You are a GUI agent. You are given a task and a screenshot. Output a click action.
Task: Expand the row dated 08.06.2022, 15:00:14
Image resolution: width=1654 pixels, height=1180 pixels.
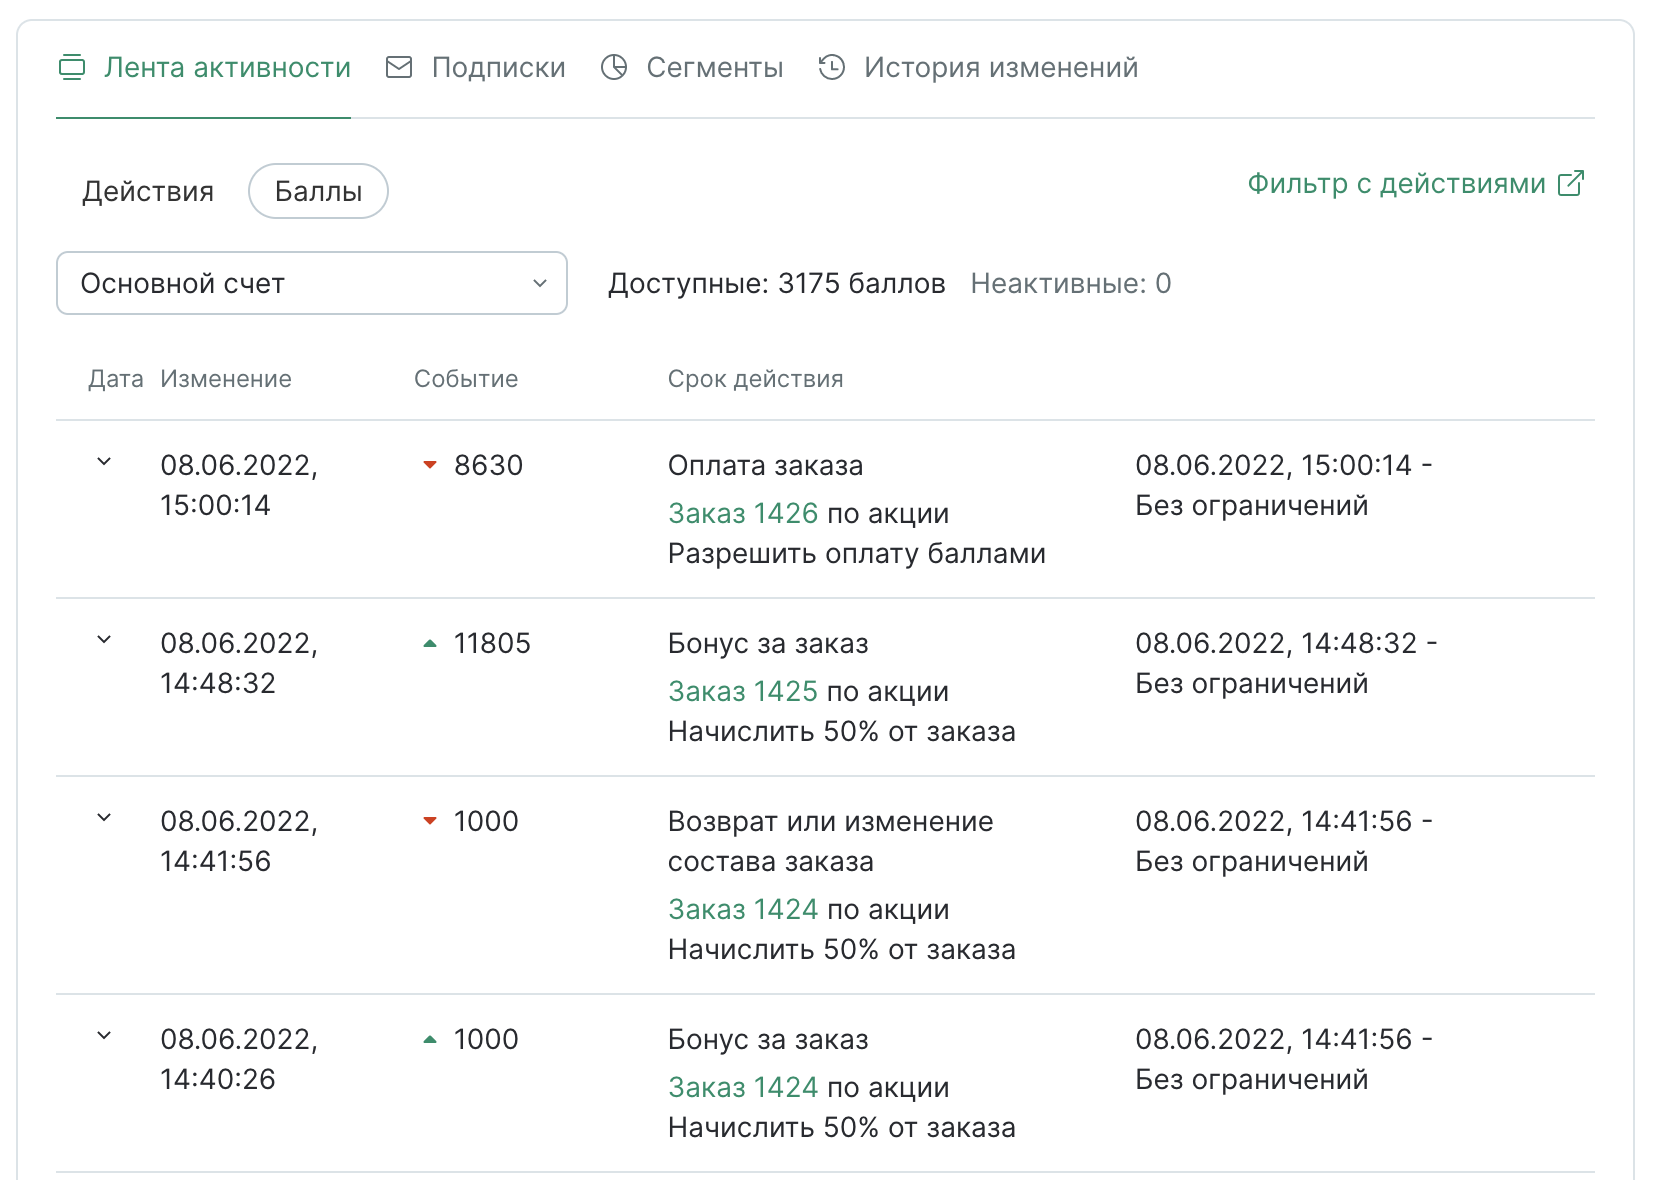tap(104, 462)
